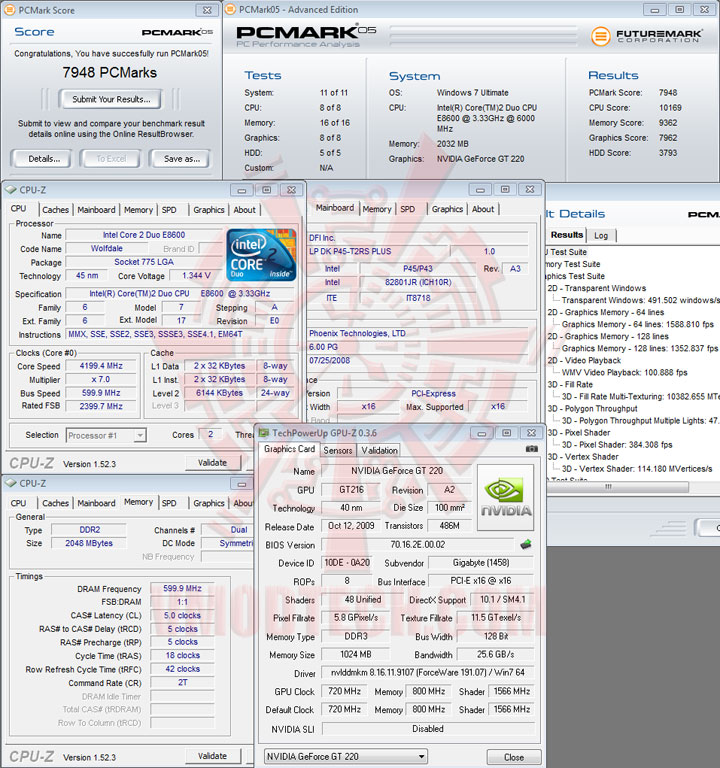
Task: Click Submit Your Results button
Action: pos(111,99)
